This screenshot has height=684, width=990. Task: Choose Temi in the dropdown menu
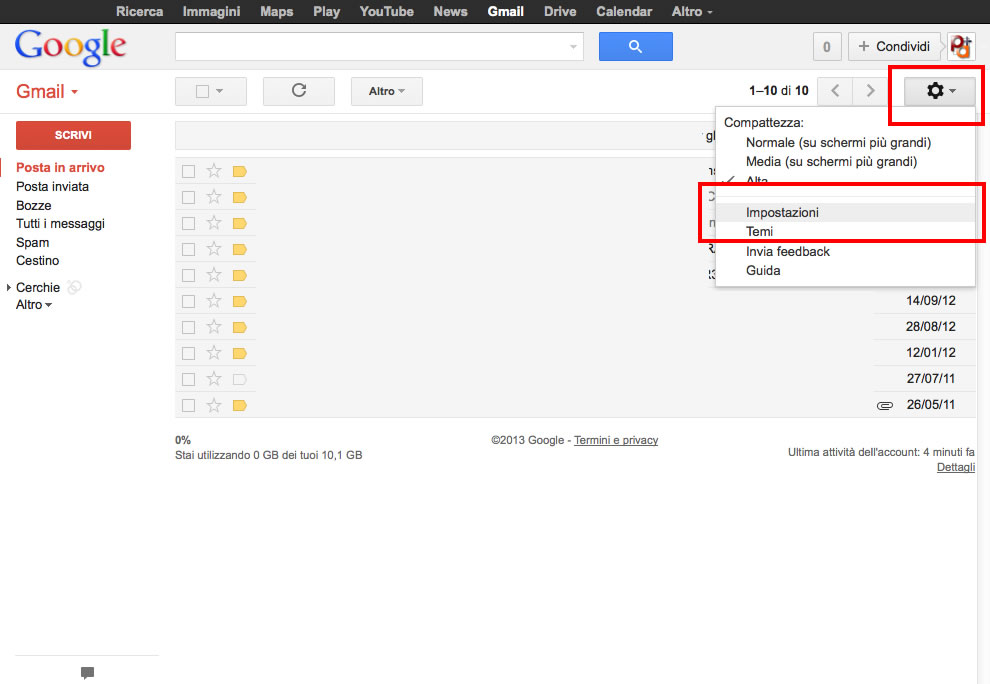point(759,232)
